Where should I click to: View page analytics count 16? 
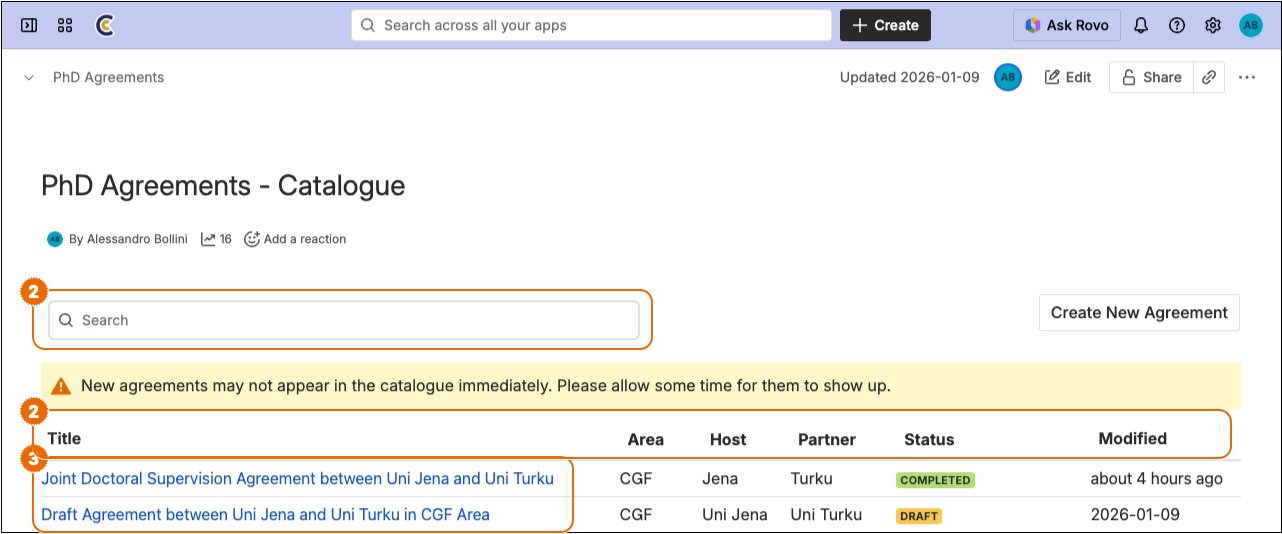216,239
